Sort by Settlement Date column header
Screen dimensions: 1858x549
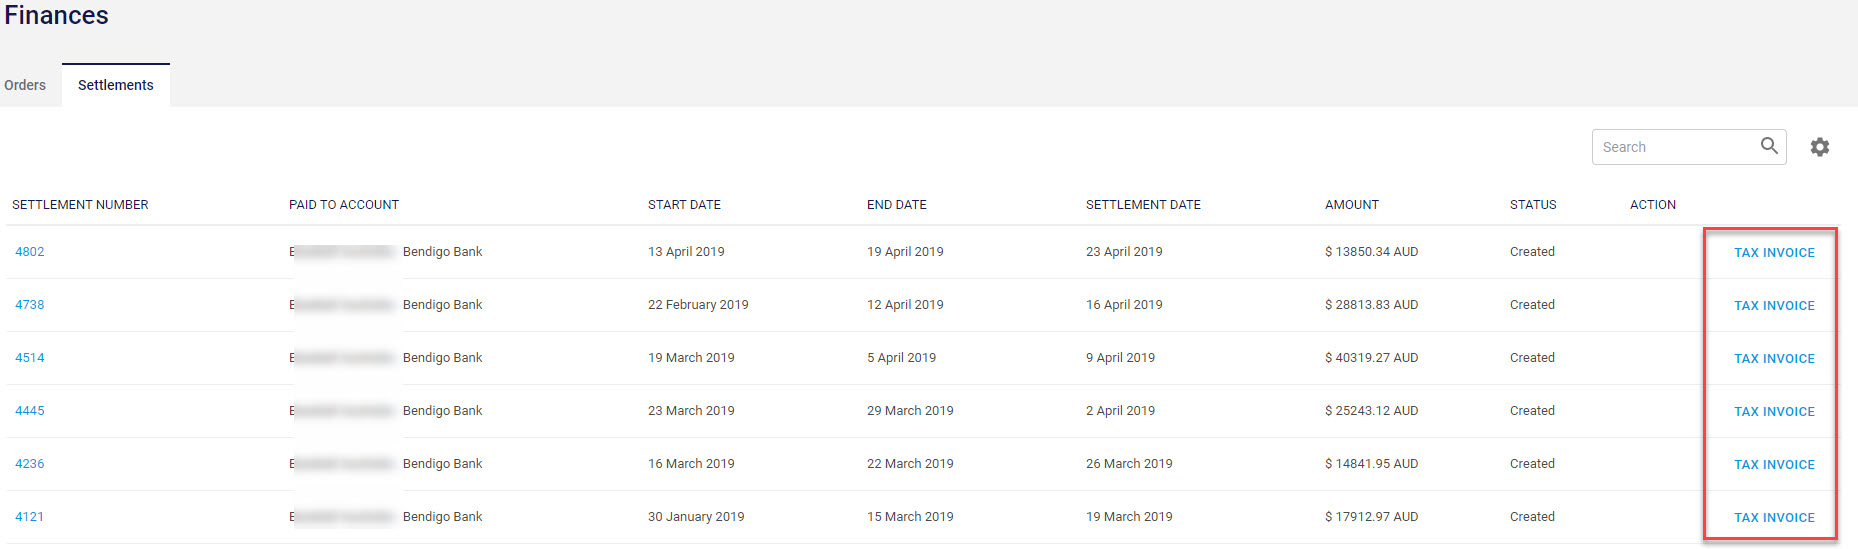[x=1143, y=205]
